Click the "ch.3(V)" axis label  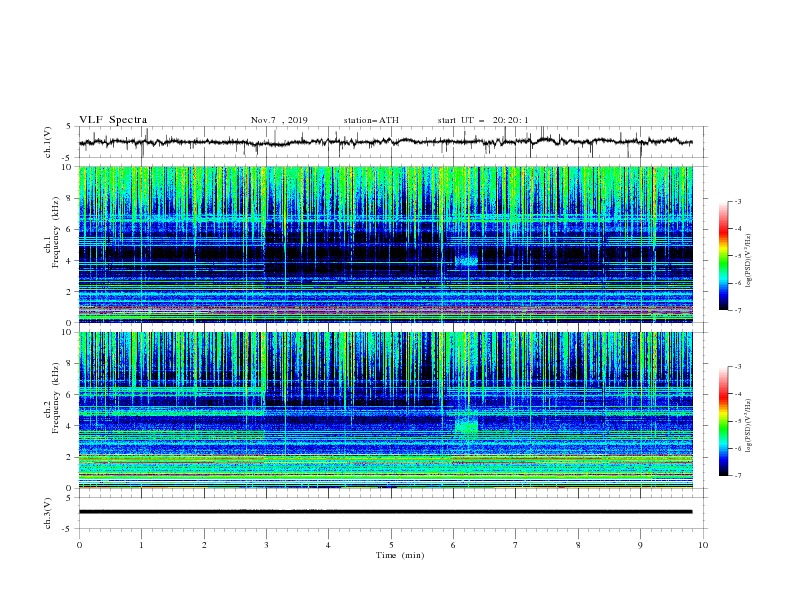(x=48, y=513)
